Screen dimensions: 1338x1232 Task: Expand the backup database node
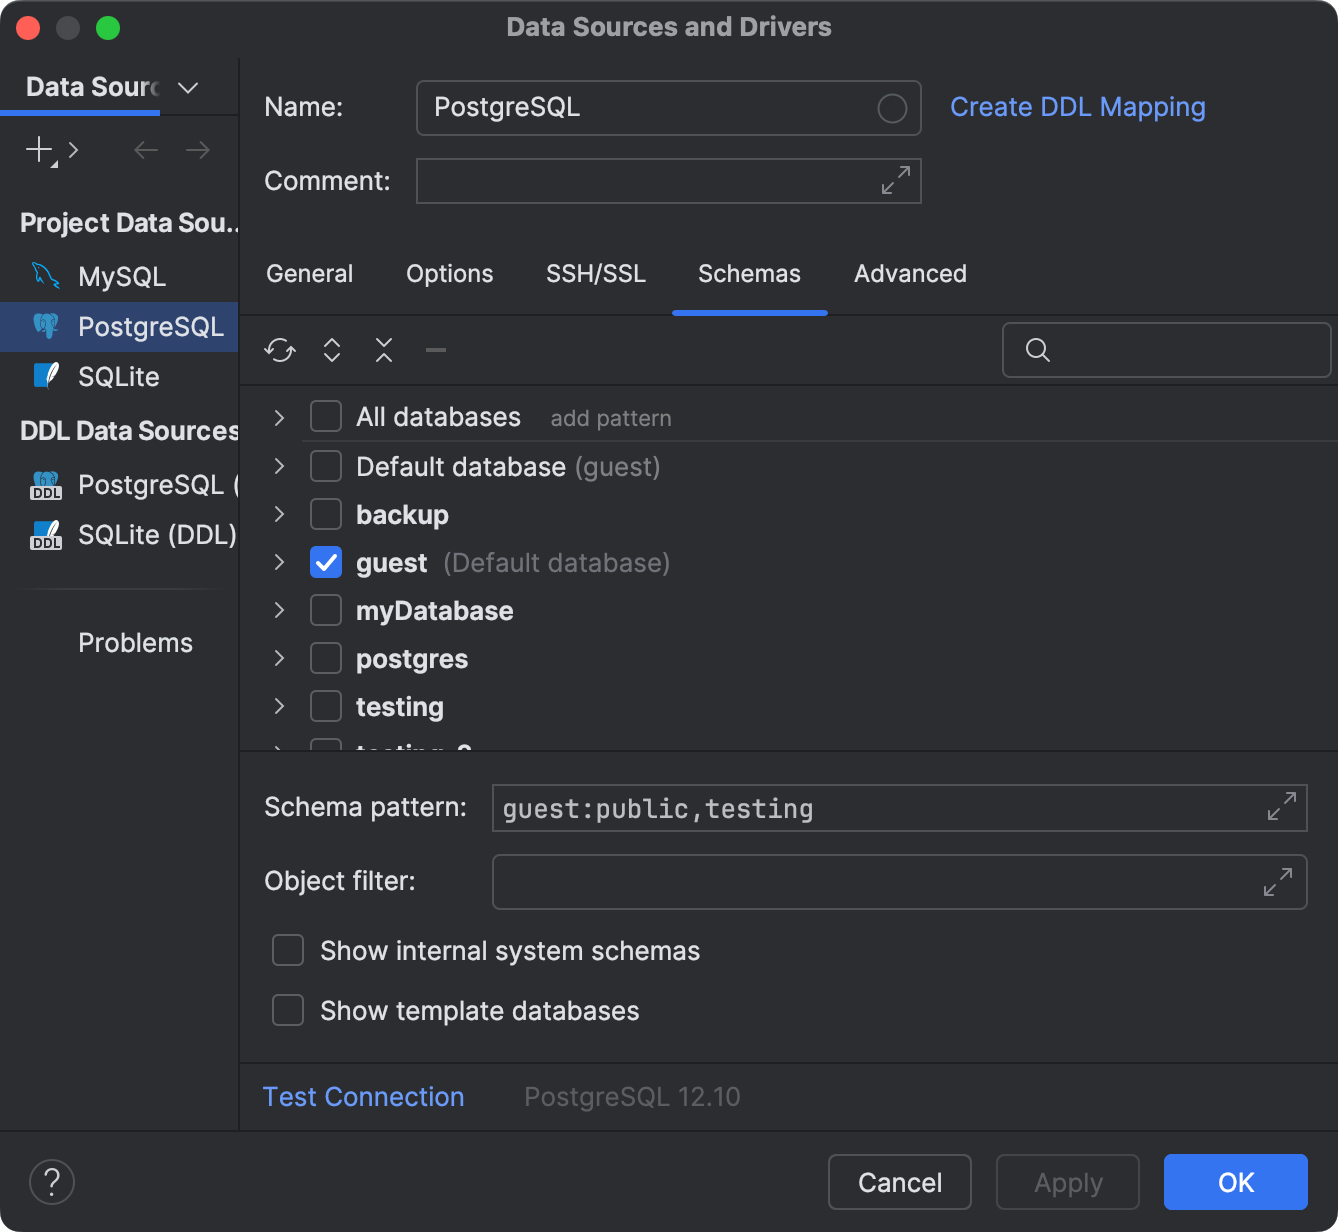[278, 514]
